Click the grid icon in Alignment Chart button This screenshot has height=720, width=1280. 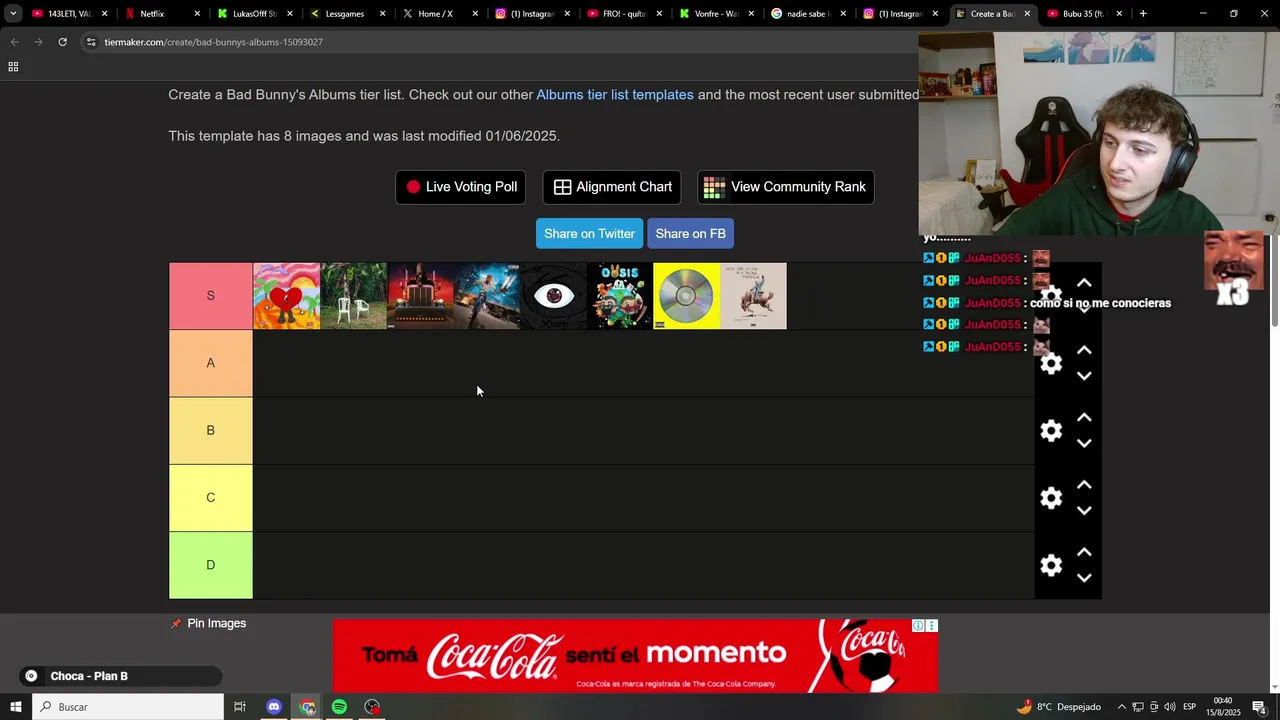coord(562,187)
